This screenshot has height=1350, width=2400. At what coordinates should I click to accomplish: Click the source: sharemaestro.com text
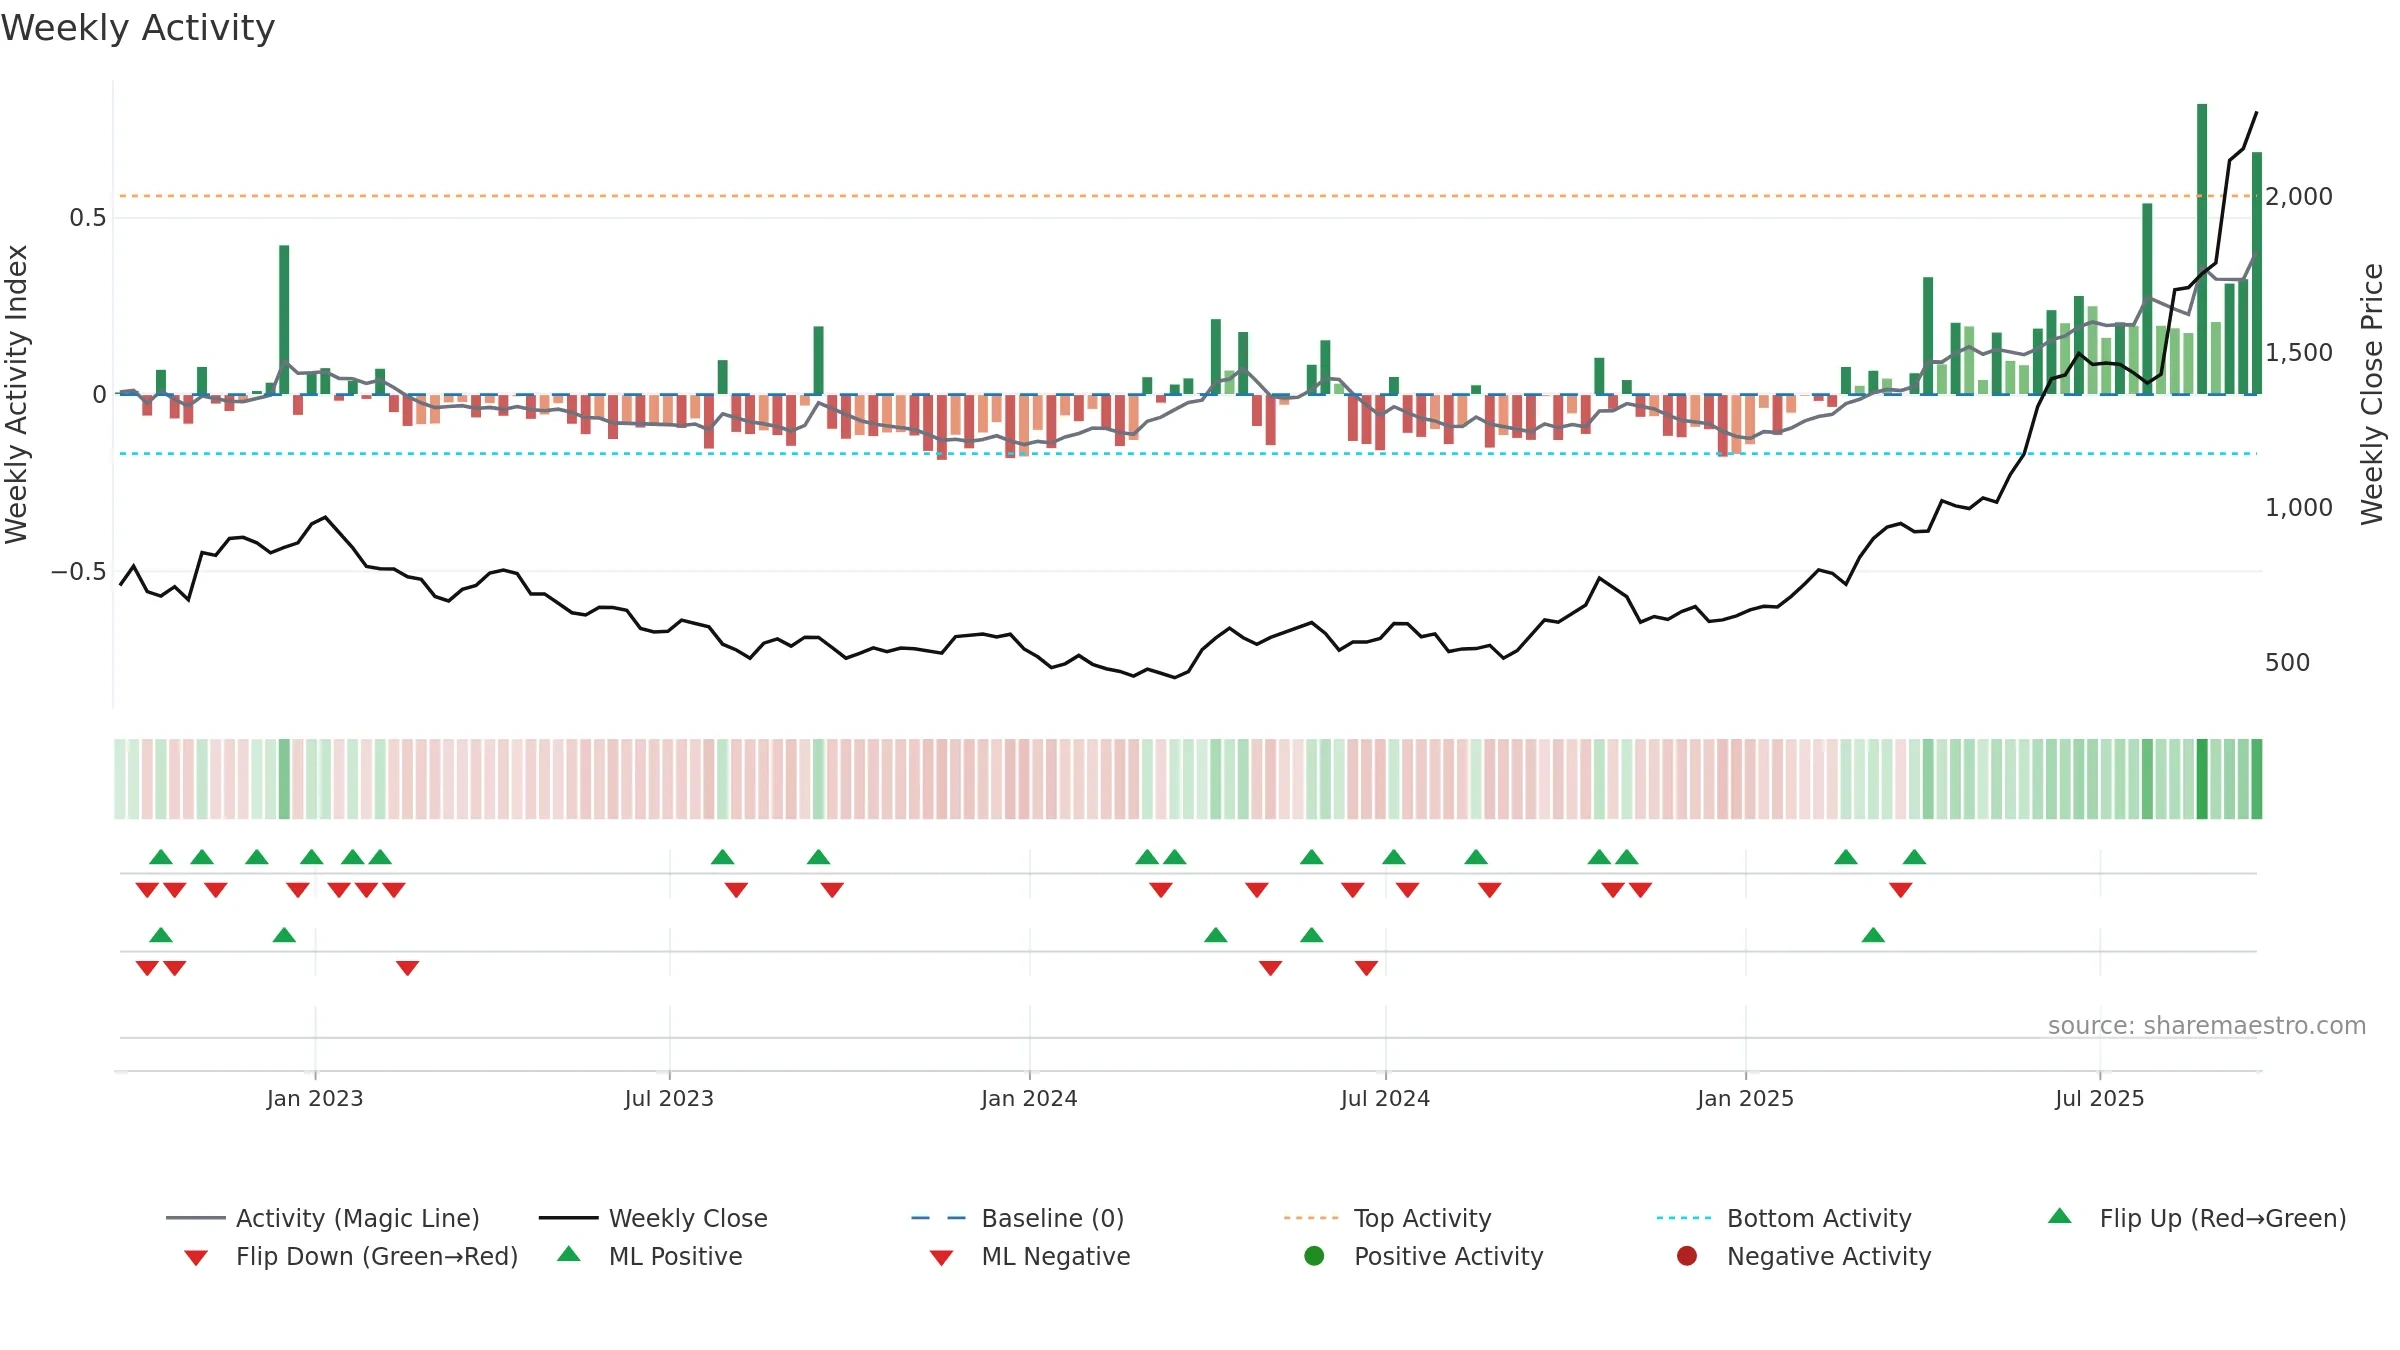click(x=2207, y=1026)
